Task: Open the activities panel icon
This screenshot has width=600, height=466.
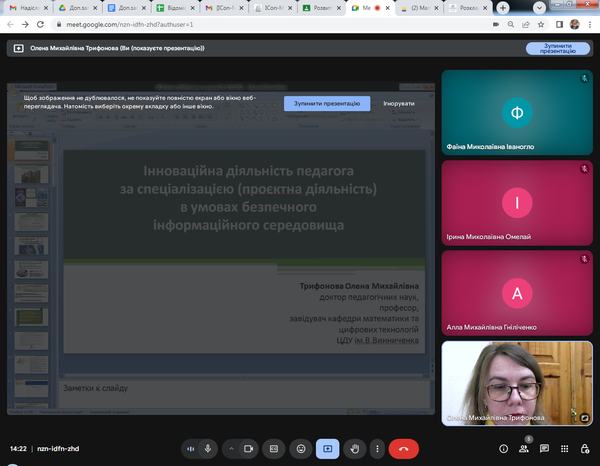Action: click(566, 449)
